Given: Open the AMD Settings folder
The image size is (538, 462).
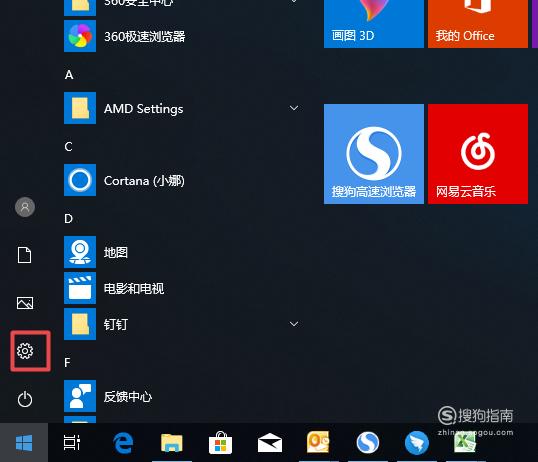Looking at the screenshot, I should click(x=184, y=108).
